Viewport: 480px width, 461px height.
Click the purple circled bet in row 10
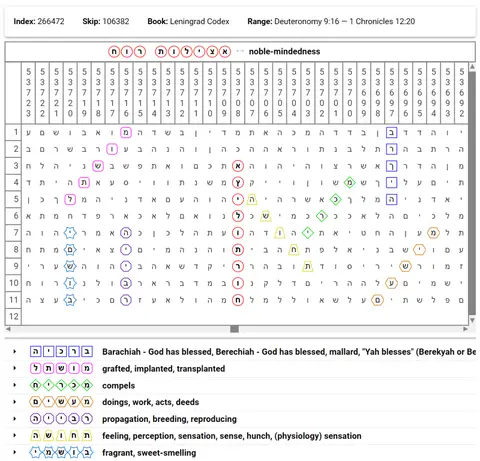126,283
